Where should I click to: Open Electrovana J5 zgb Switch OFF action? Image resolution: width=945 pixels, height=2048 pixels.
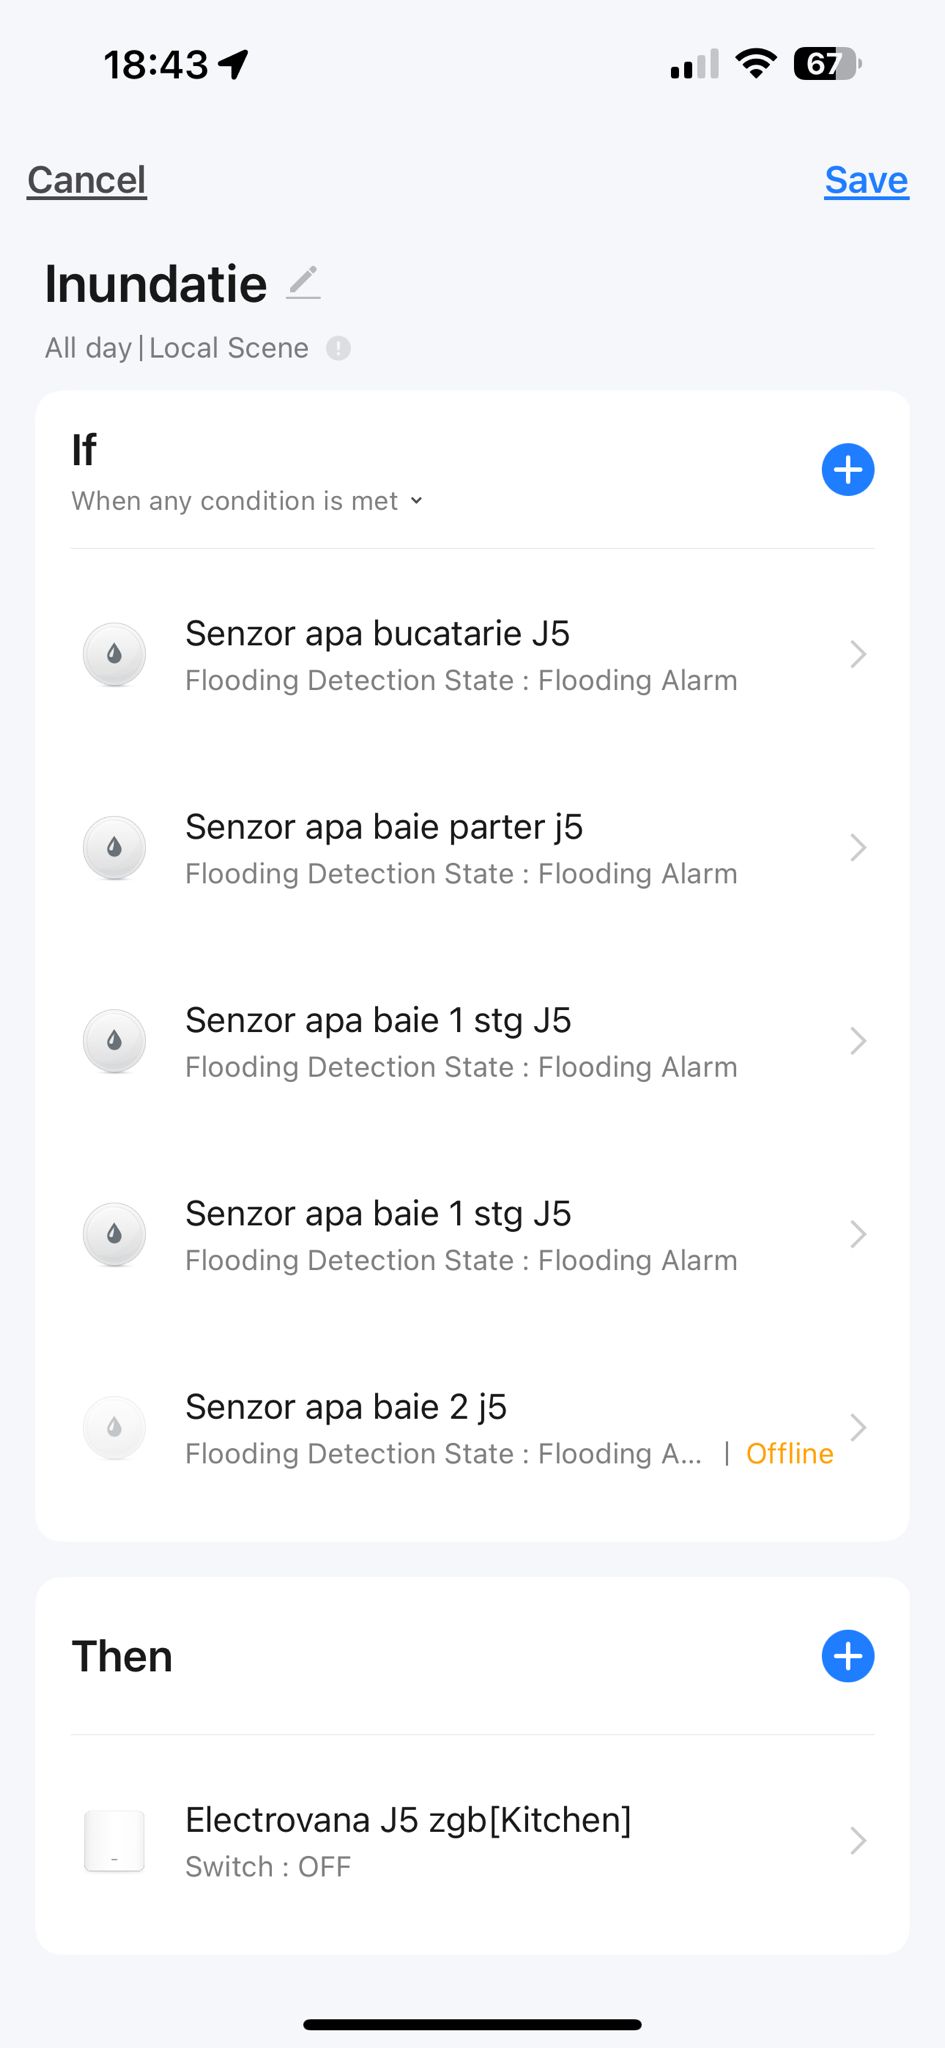pyautogui.click(x=408, y=1841)
